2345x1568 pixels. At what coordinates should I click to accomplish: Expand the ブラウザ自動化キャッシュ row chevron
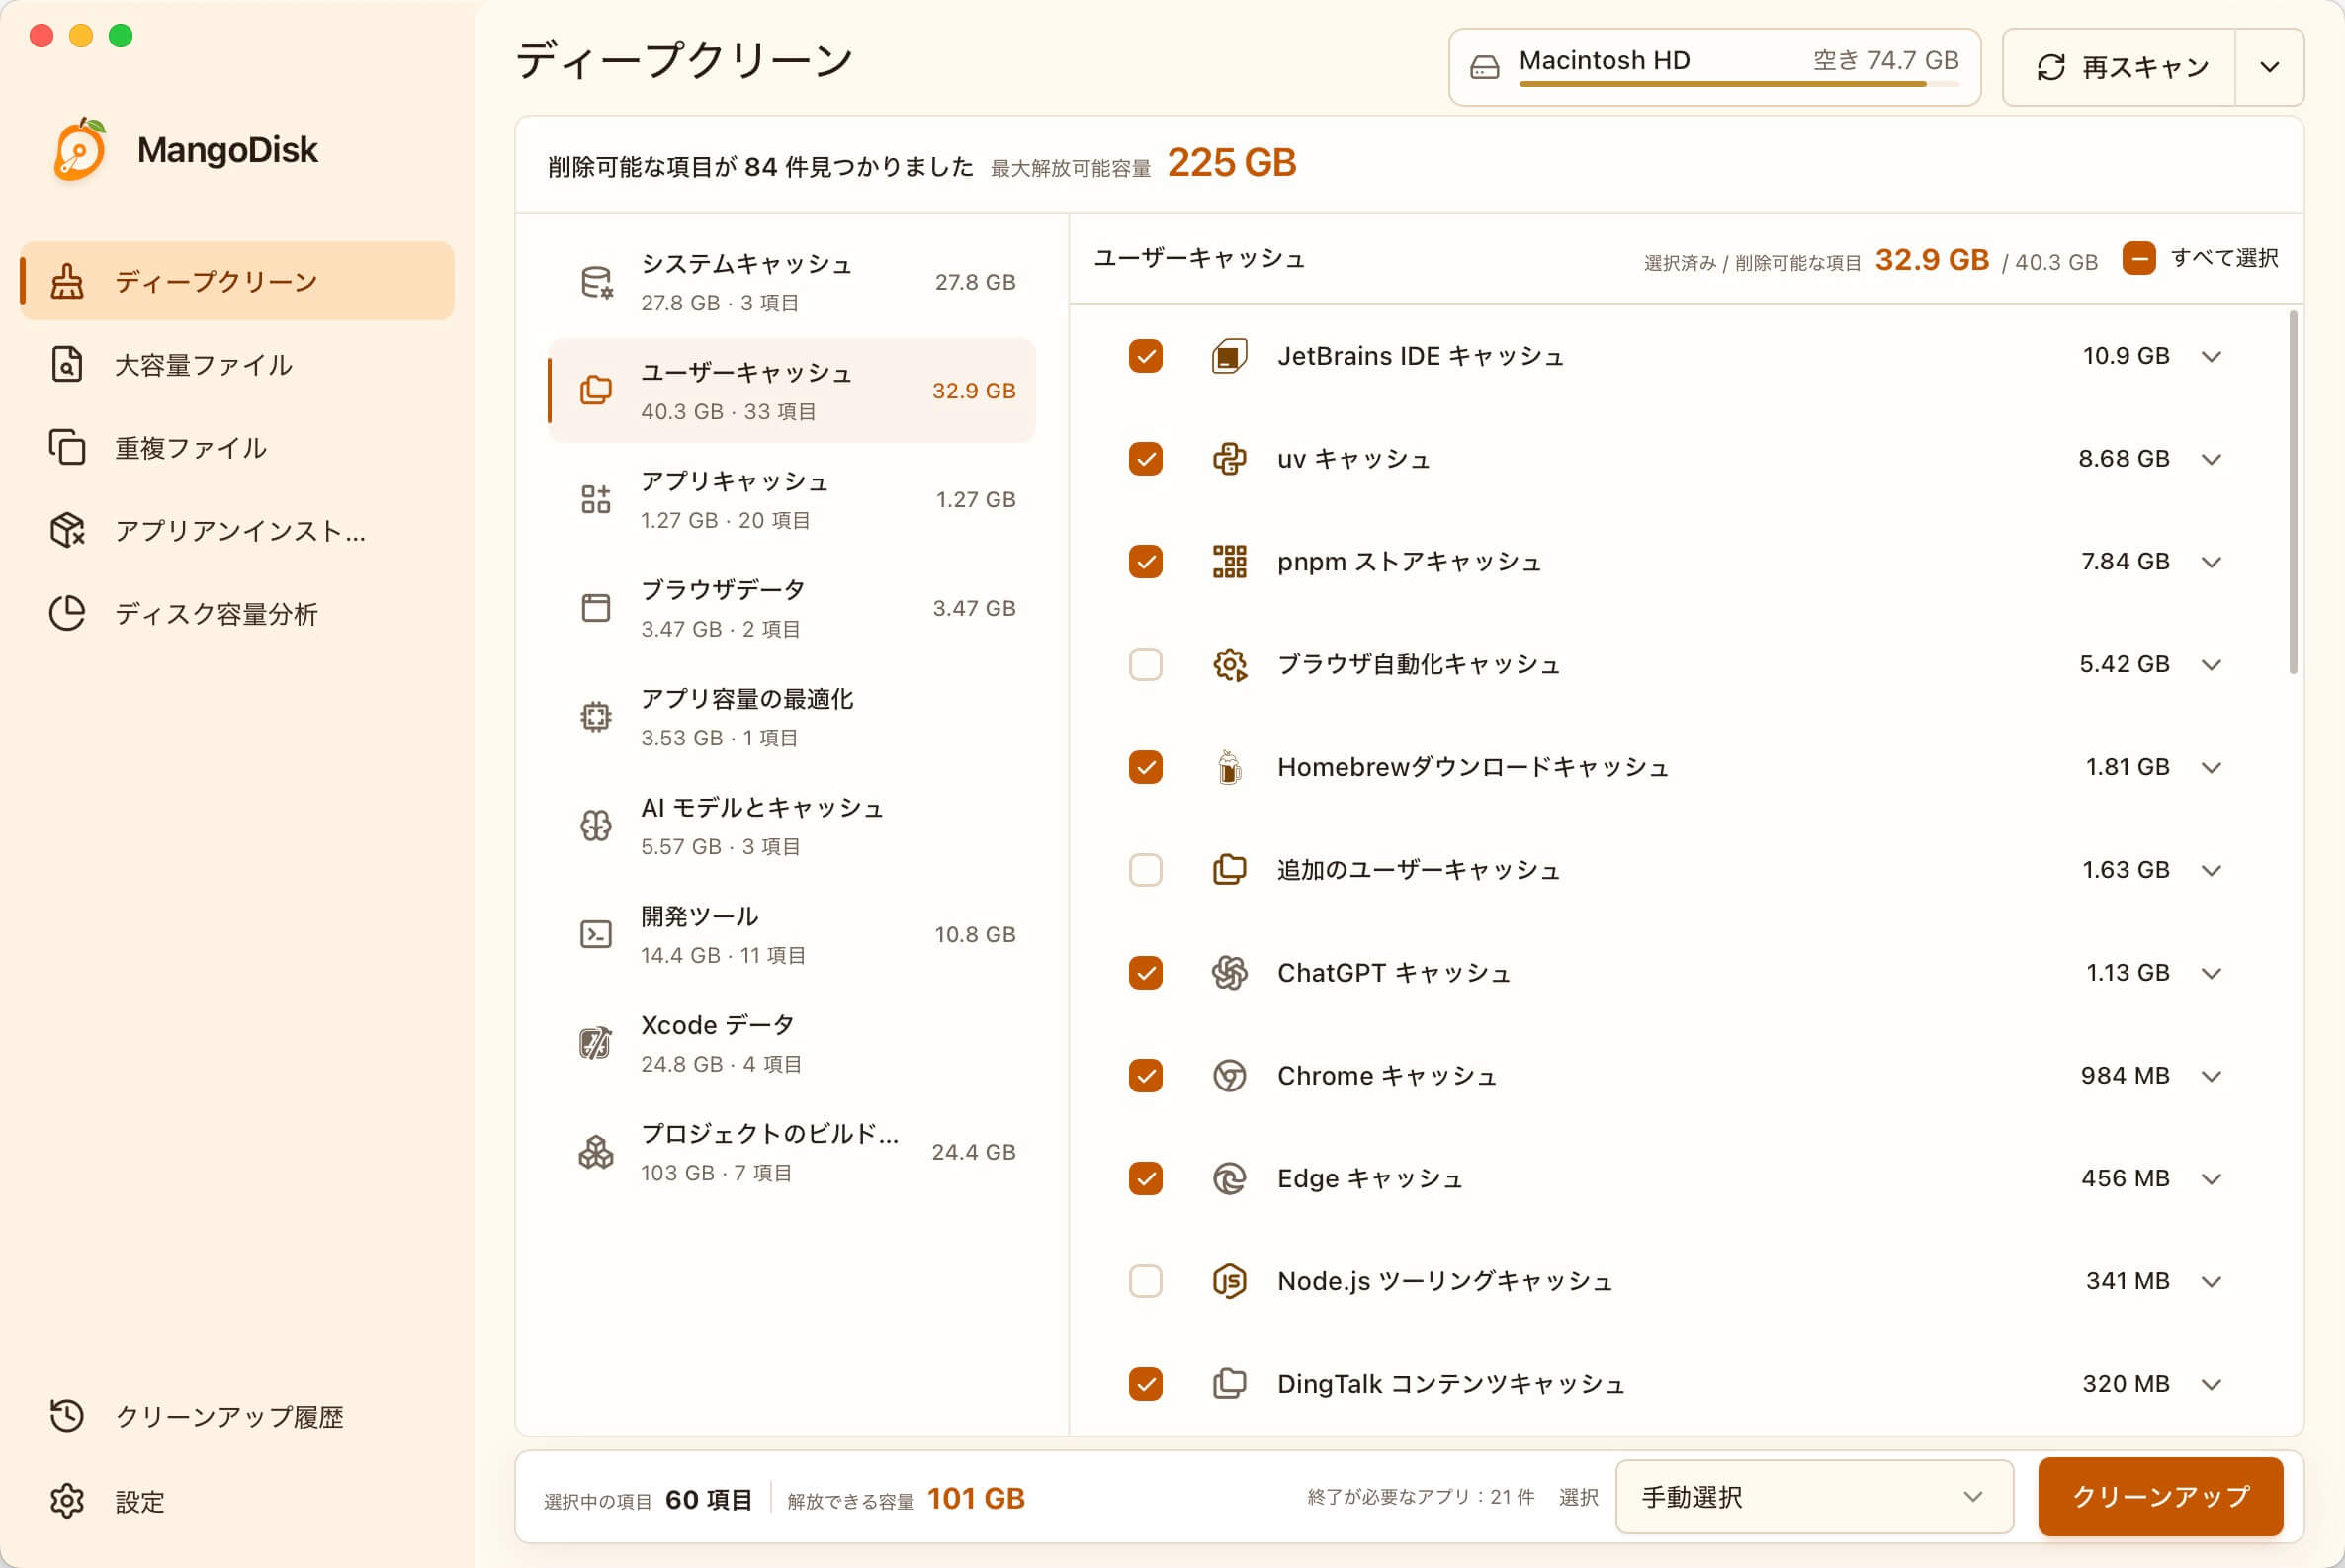[x=2211, y=666]
